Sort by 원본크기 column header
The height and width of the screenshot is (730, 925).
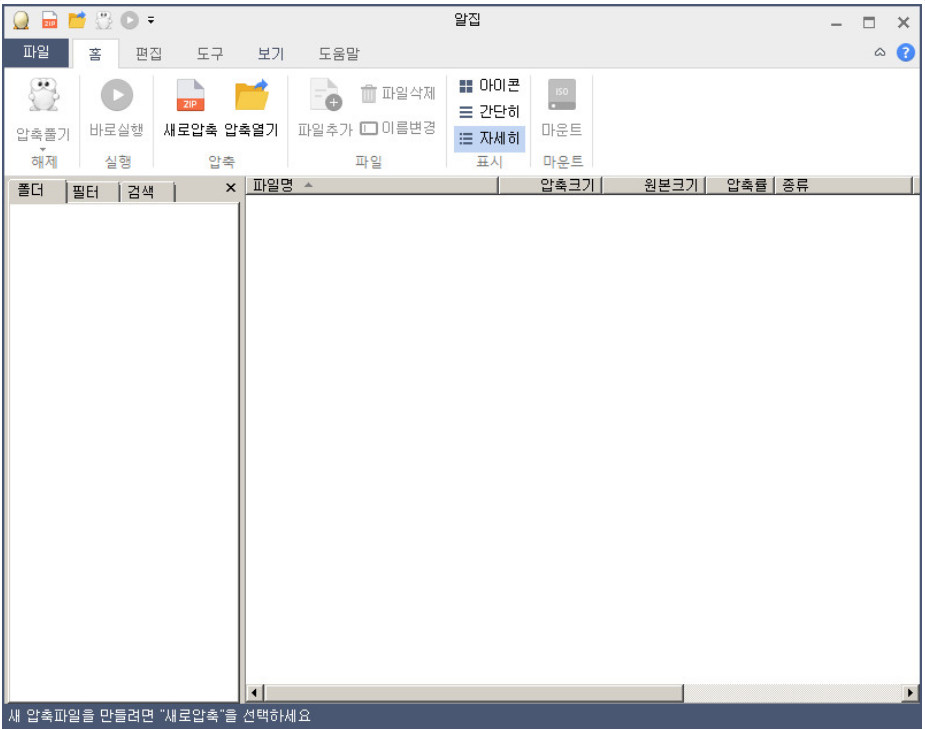(654, 185)
